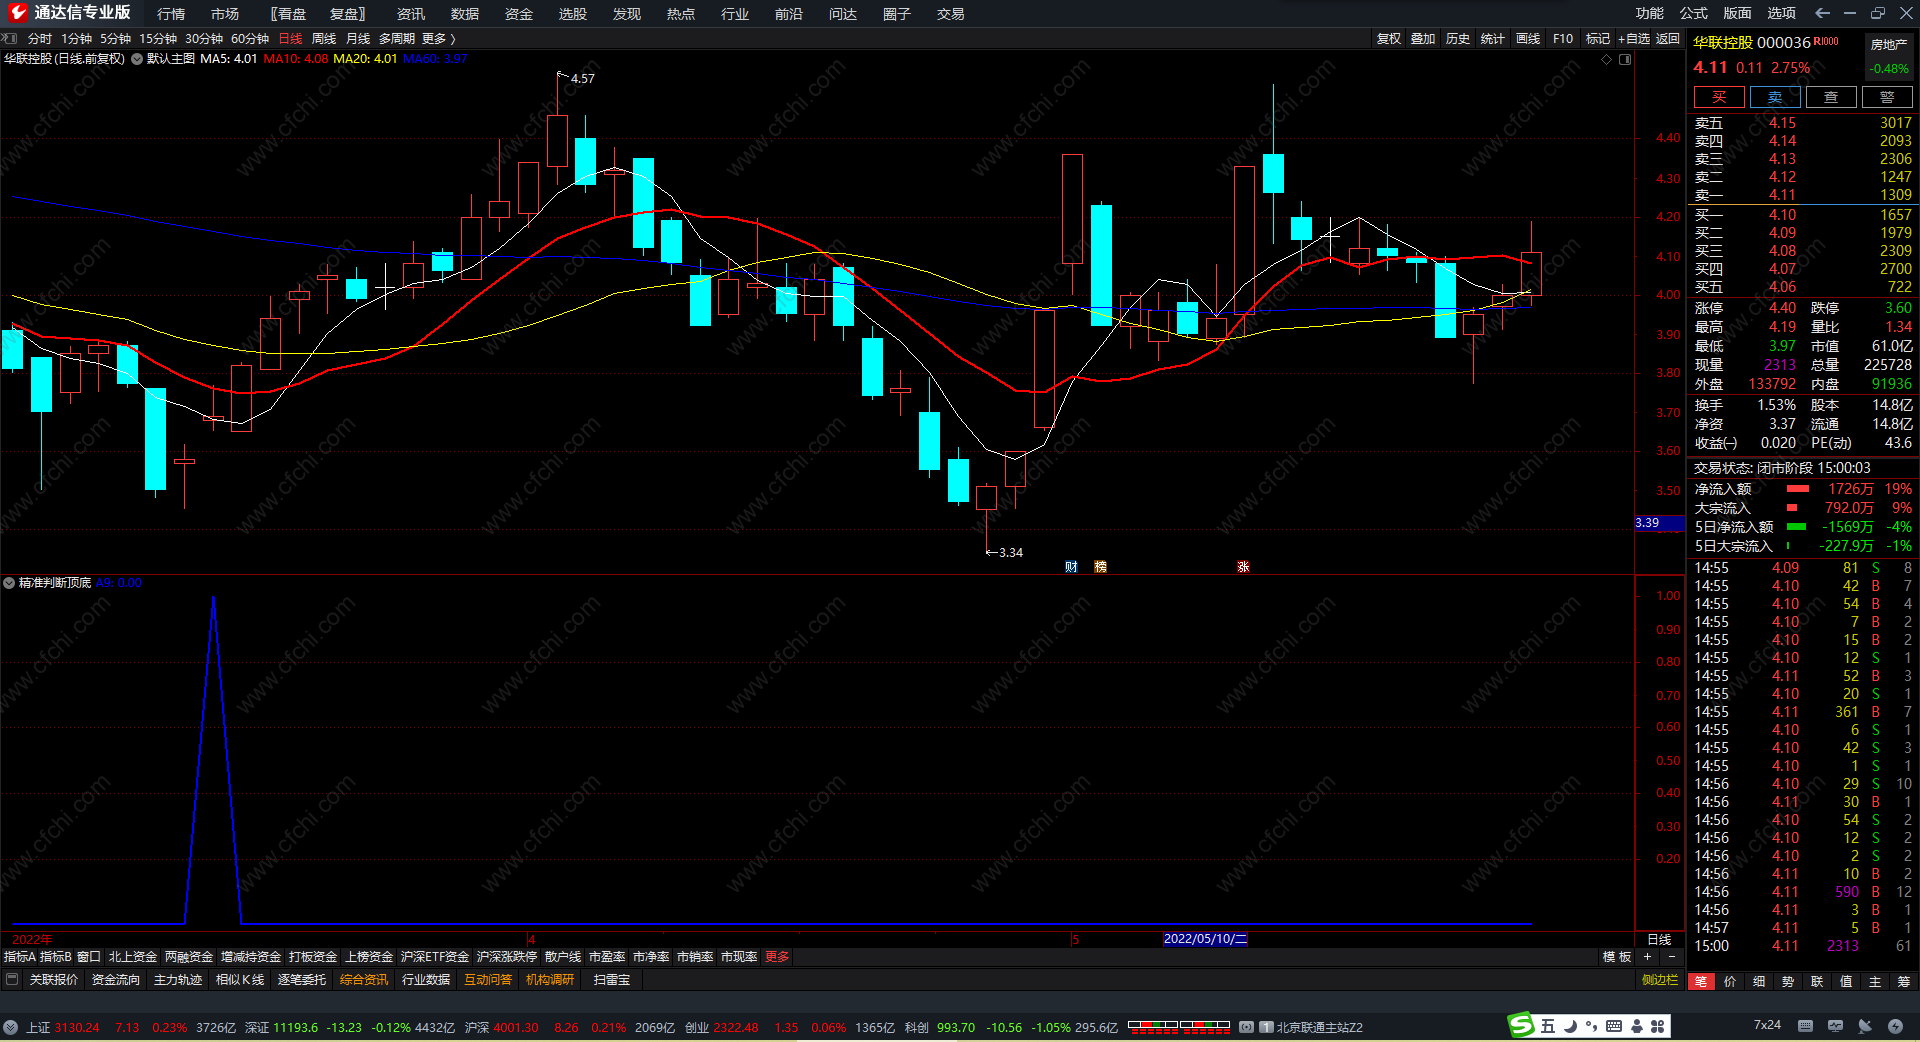Viewport: 1920px width, 1042px height.
Task: Open the 模板 template selector
Action: [1617, 957]
